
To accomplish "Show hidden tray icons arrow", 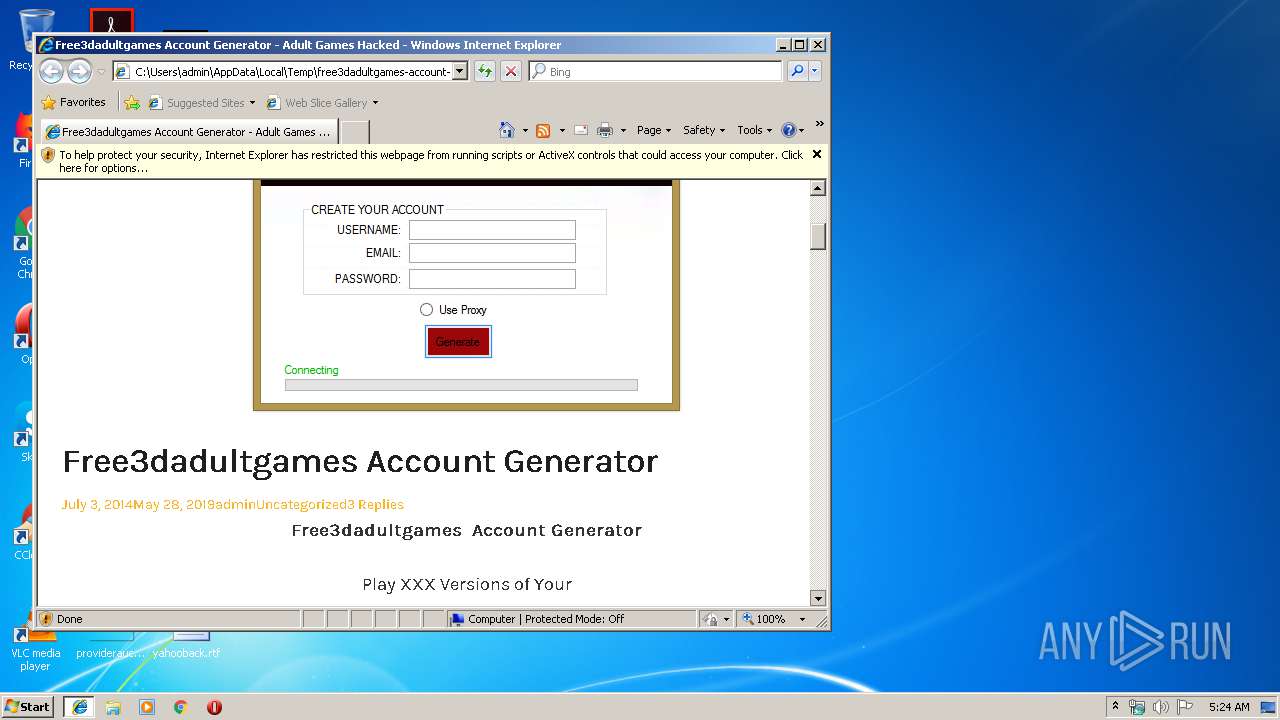I will [x=1116, y=706].
